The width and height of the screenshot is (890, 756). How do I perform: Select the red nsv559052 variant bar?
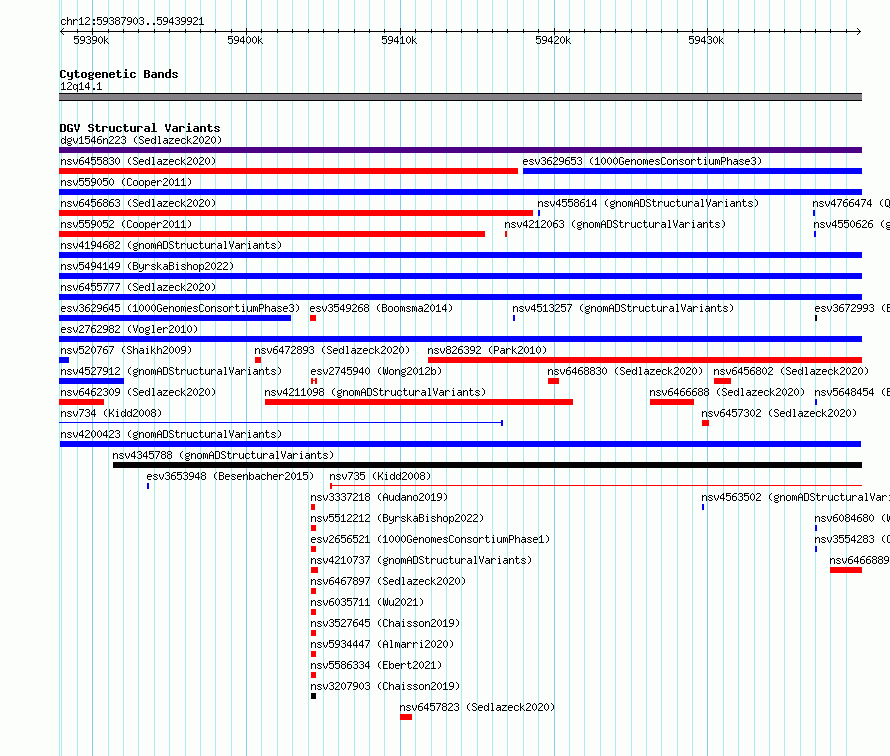click(x=272, y=234)
